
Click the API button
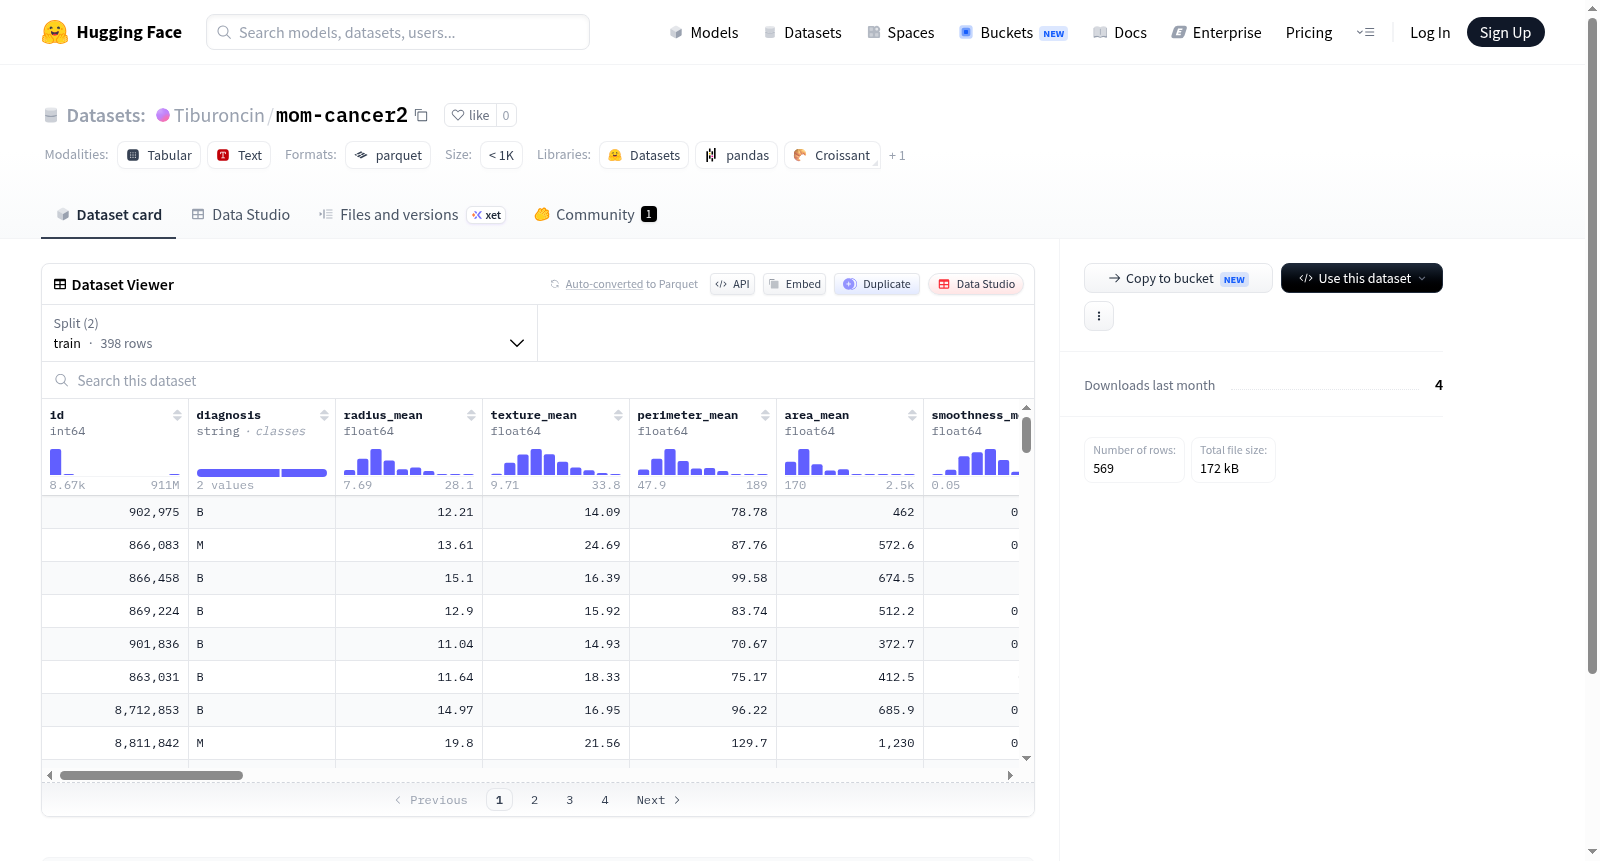click(732, 284)
